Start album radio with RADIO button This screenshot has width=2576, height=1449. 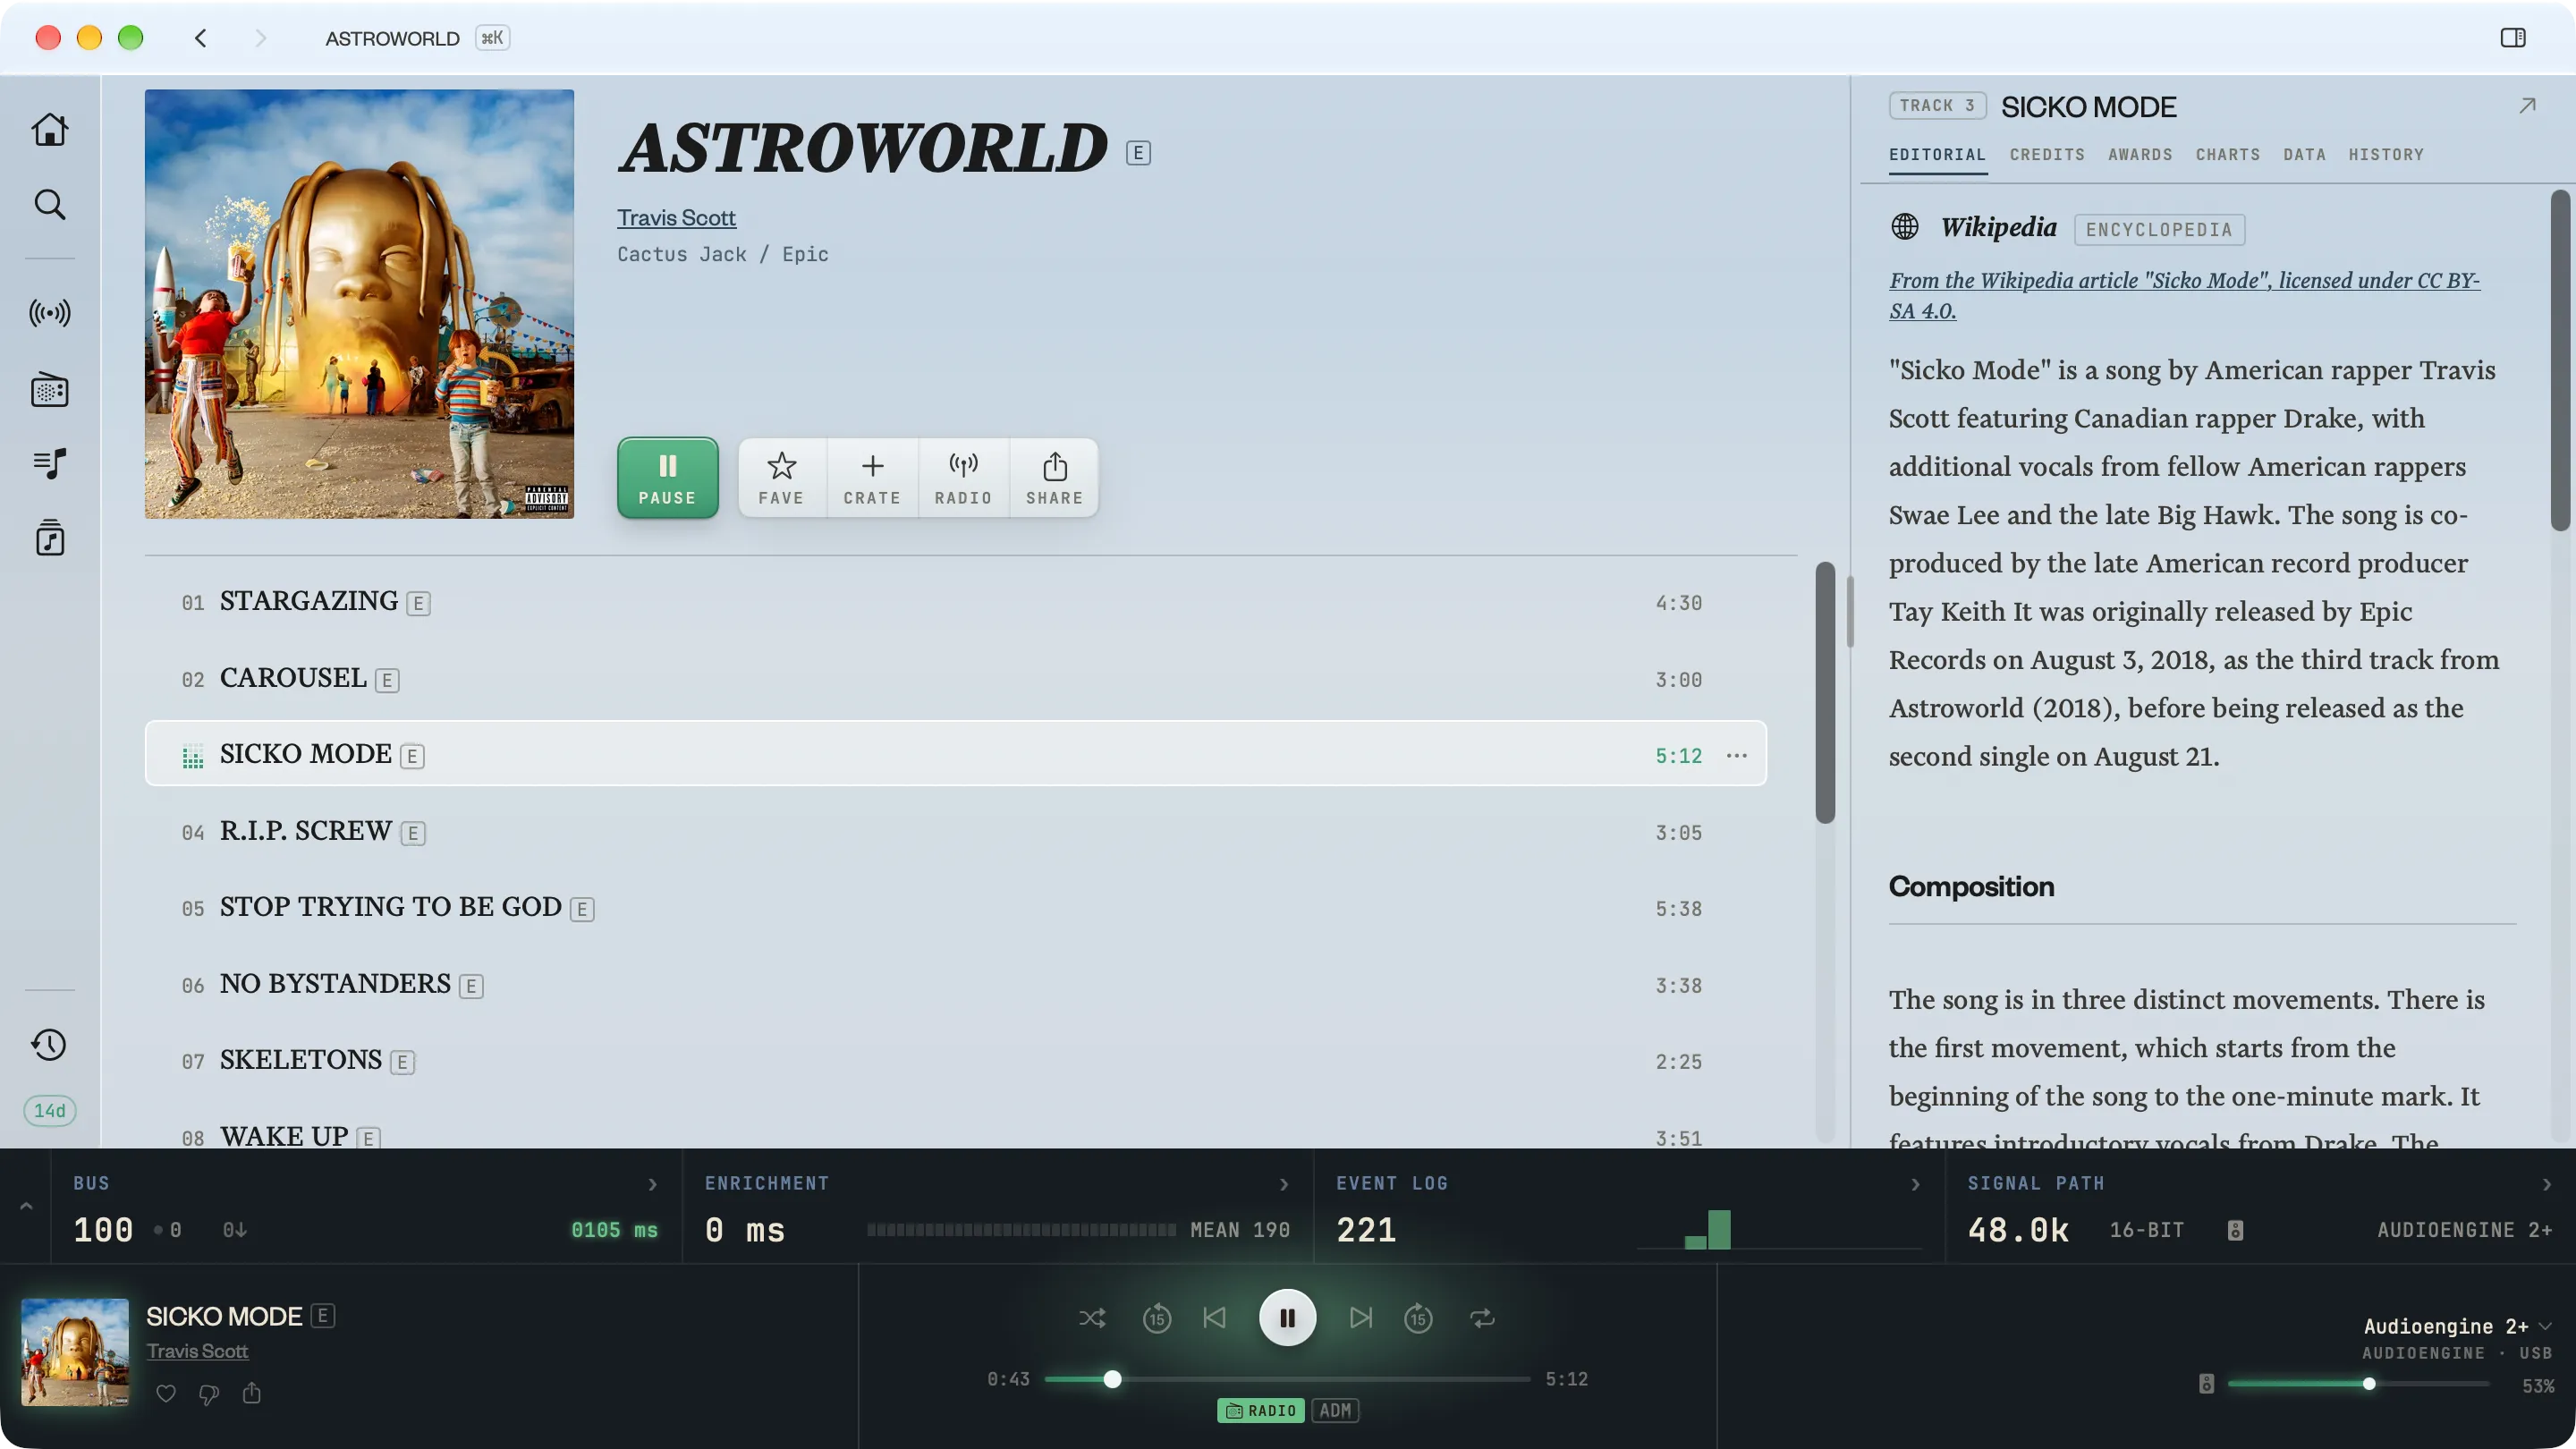coord(963,478)
